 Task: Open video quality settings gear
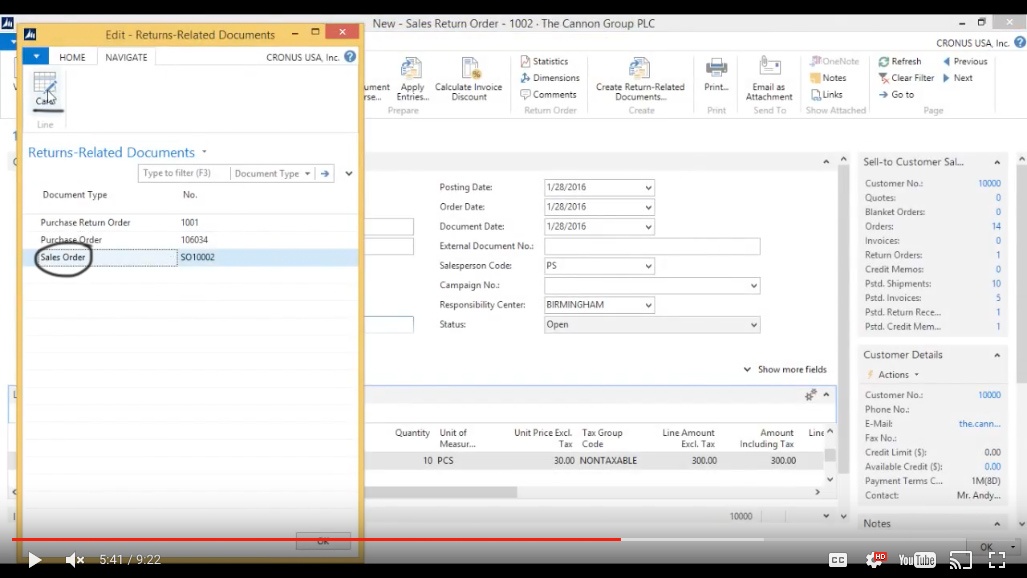[875, 560]
